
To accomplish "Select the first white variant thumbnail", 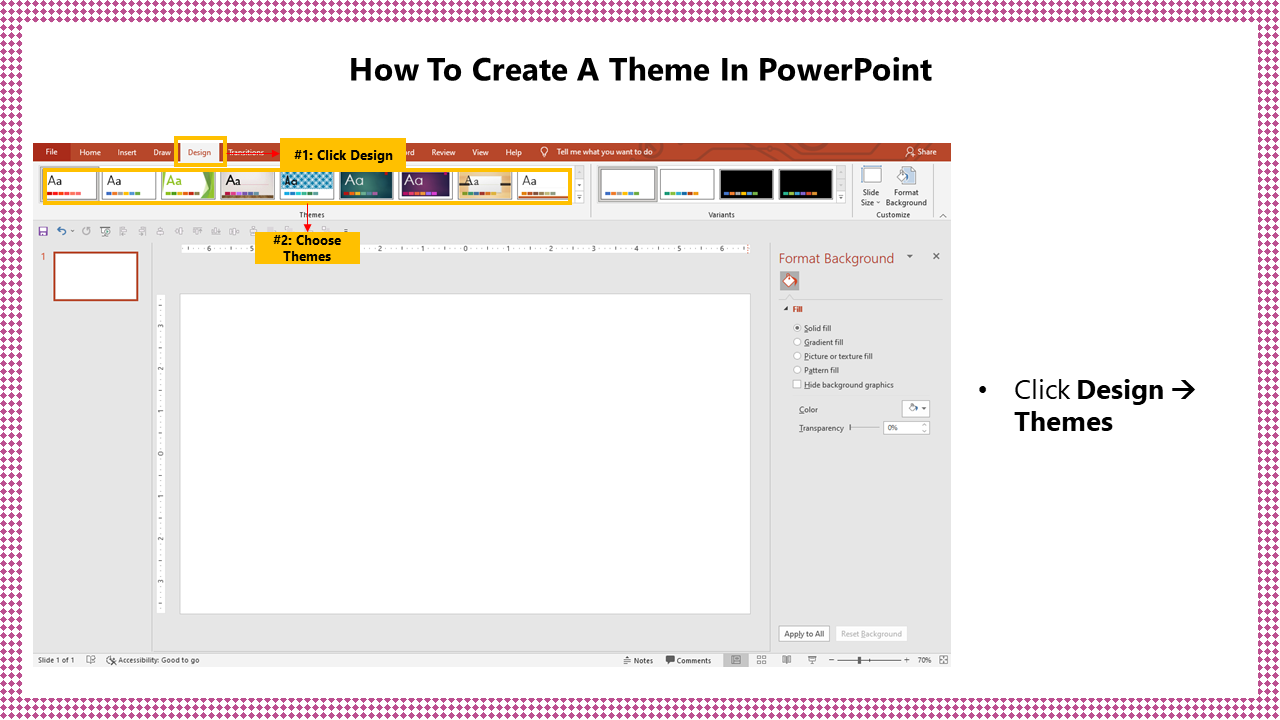I will coord(628,184).
